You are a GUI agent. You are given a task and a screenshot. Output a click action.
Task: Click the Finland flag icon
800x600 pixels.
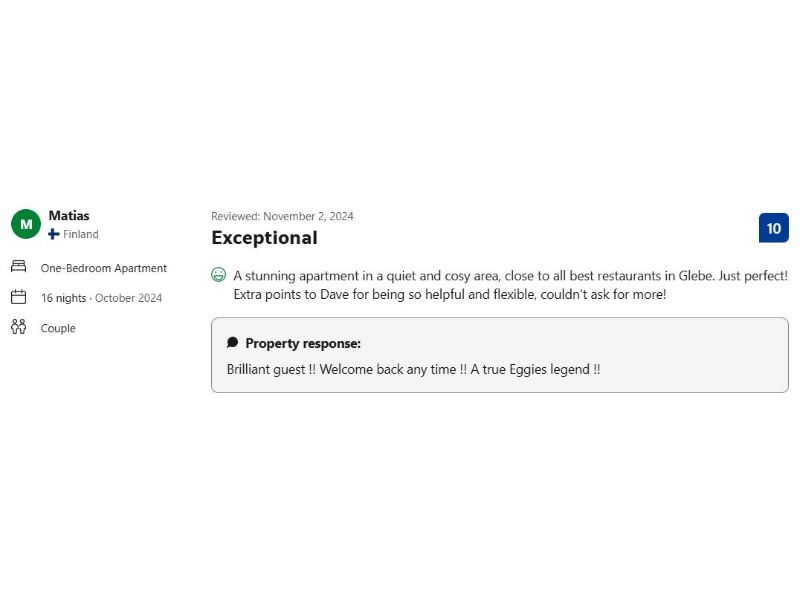[x=54, y=234]
